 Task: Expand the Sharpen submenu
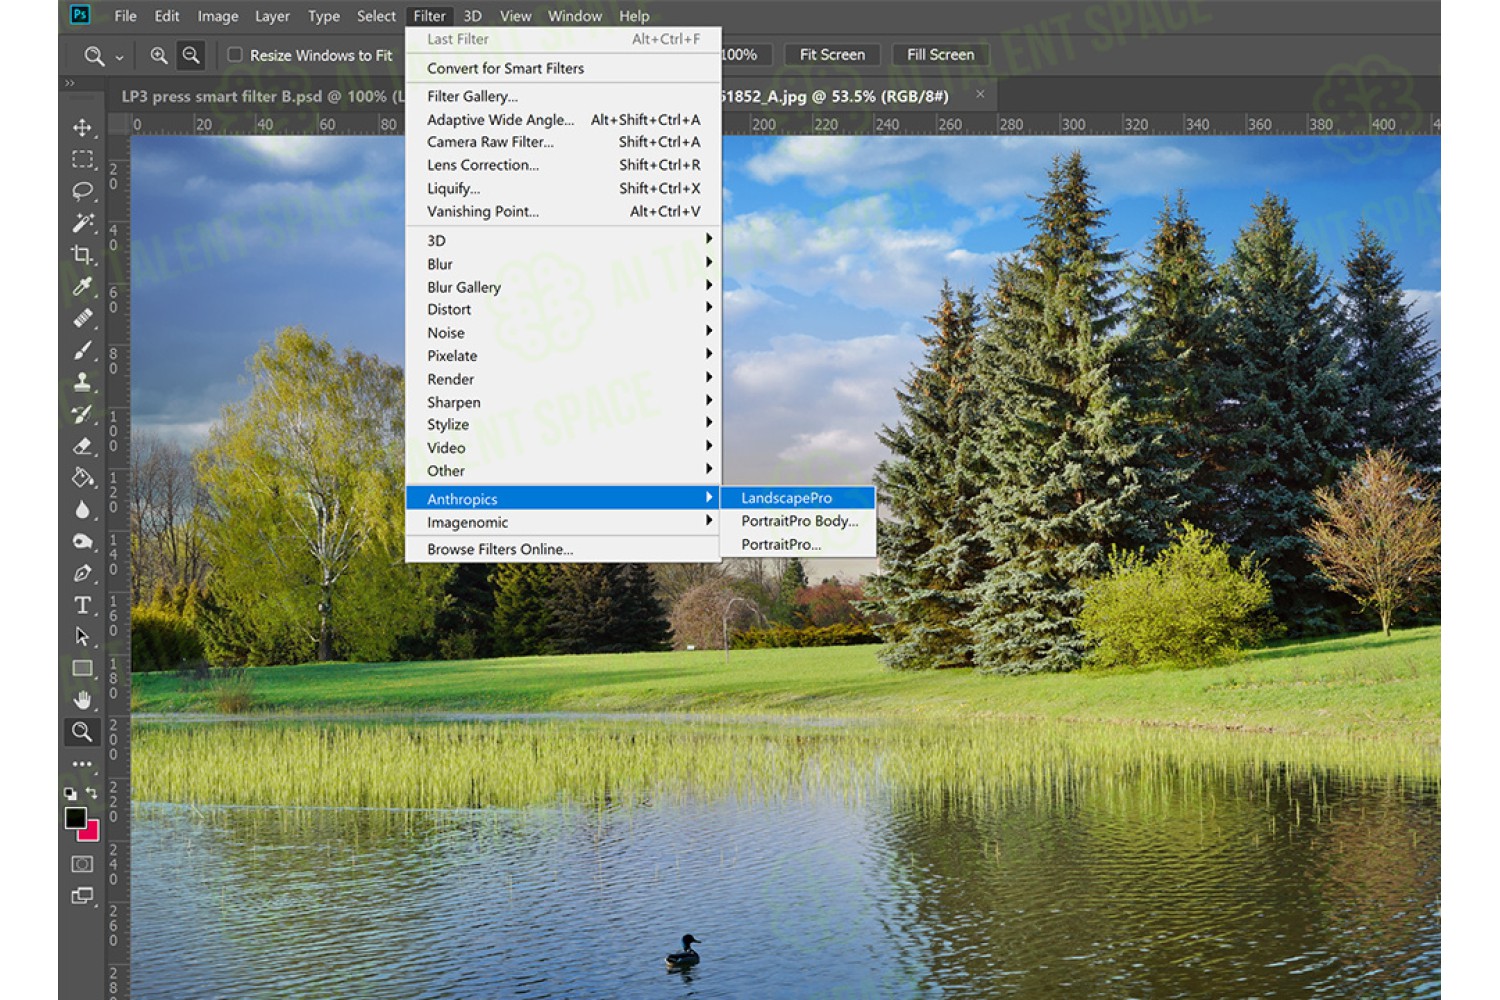564,402
